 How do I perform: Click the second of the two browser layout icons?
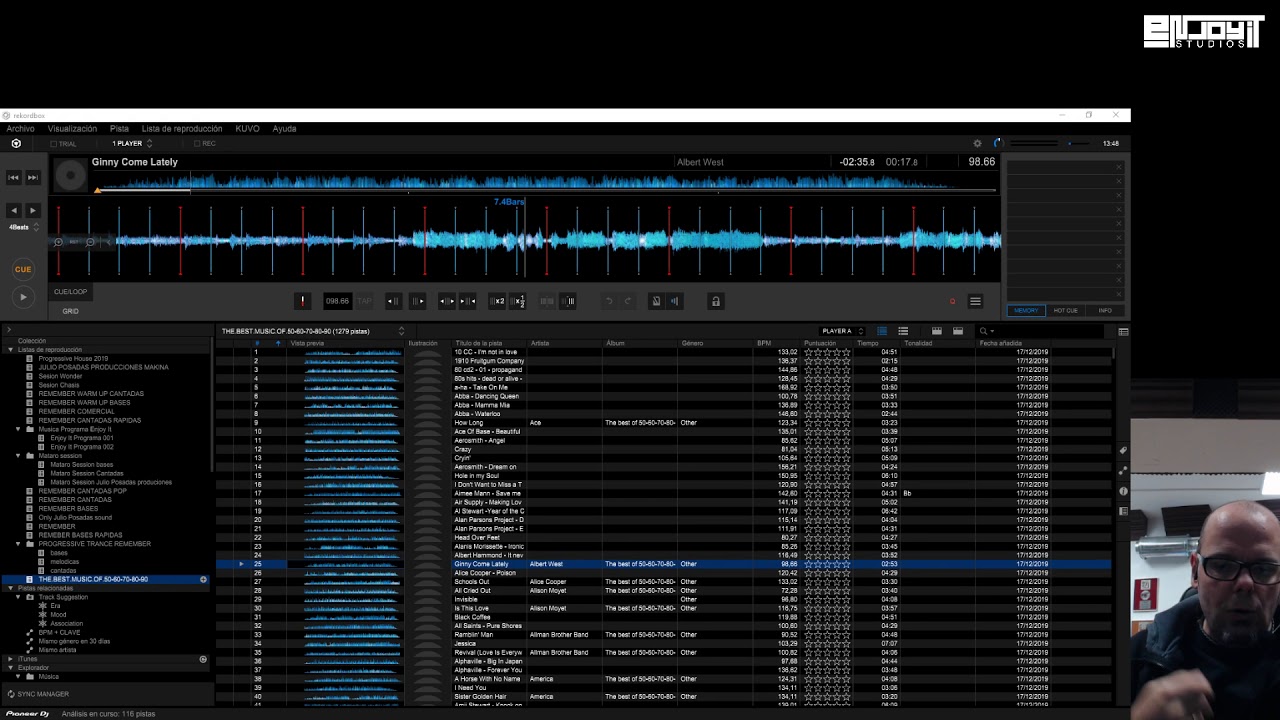958,331
